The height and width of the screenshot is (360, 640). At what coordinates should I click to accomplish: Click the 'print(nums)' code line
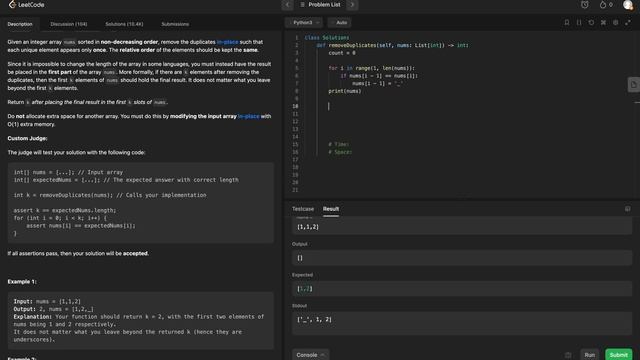344,91
